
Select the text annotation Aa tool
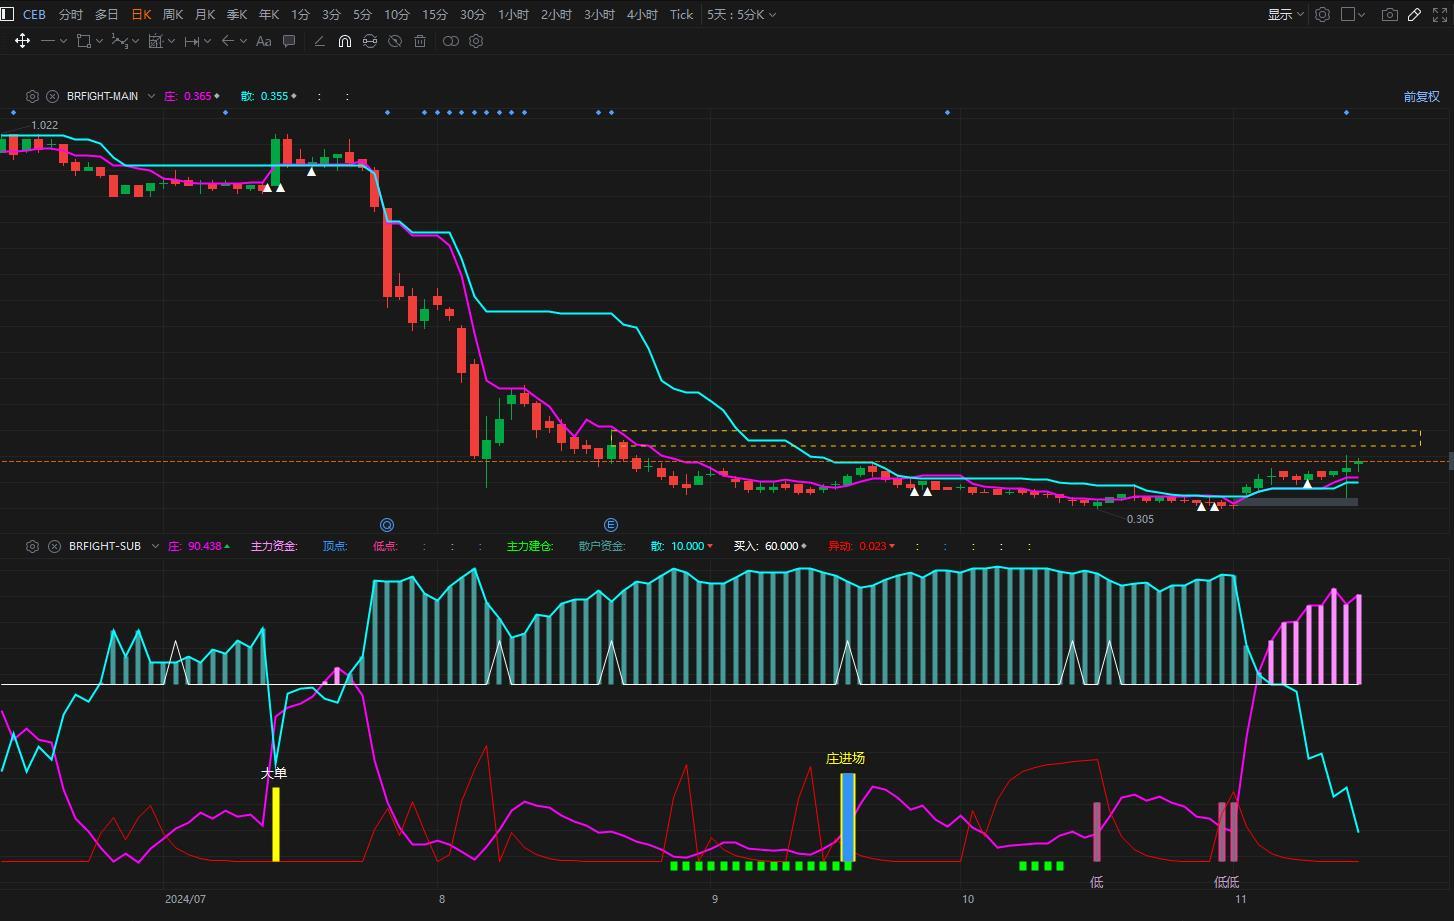pyautogui.click(x=264, y=41)
